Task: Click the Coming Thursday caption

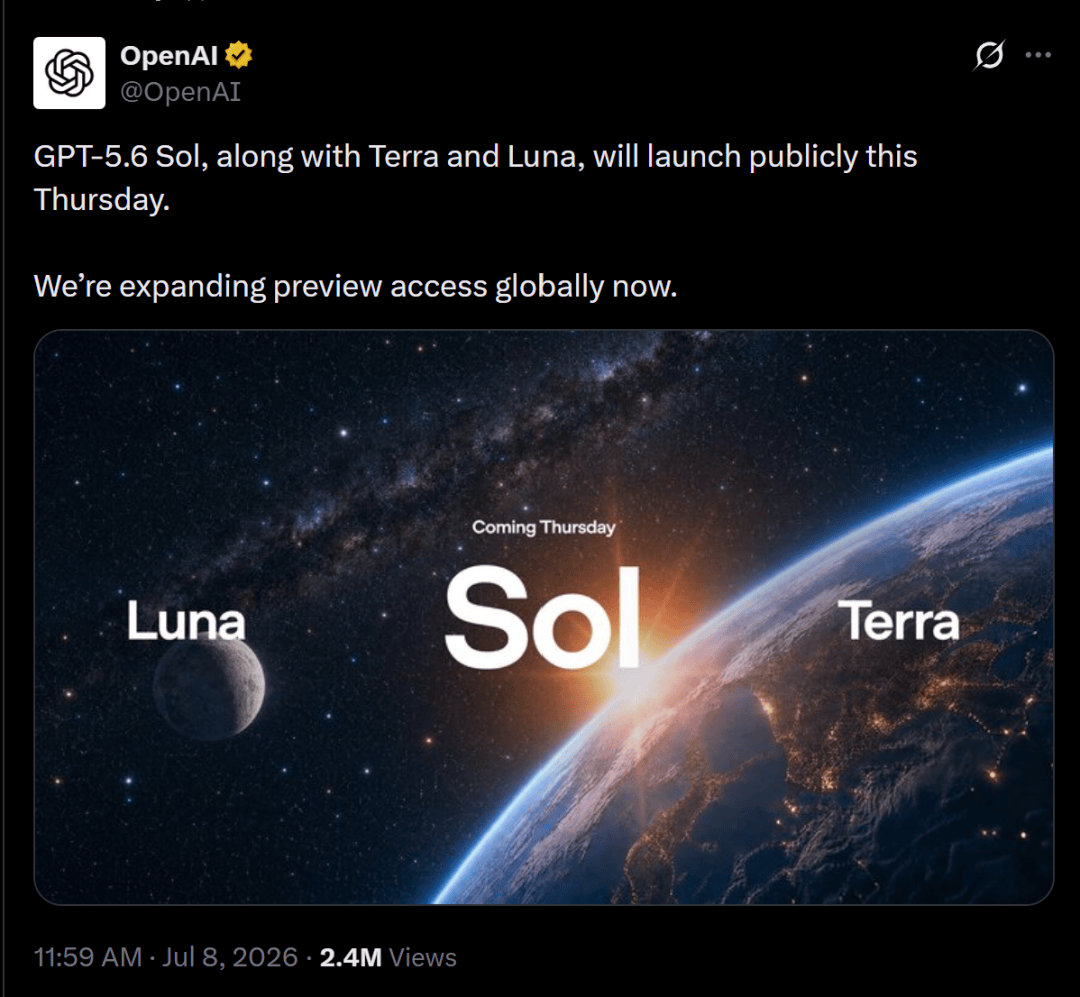Action: (543, 527)
